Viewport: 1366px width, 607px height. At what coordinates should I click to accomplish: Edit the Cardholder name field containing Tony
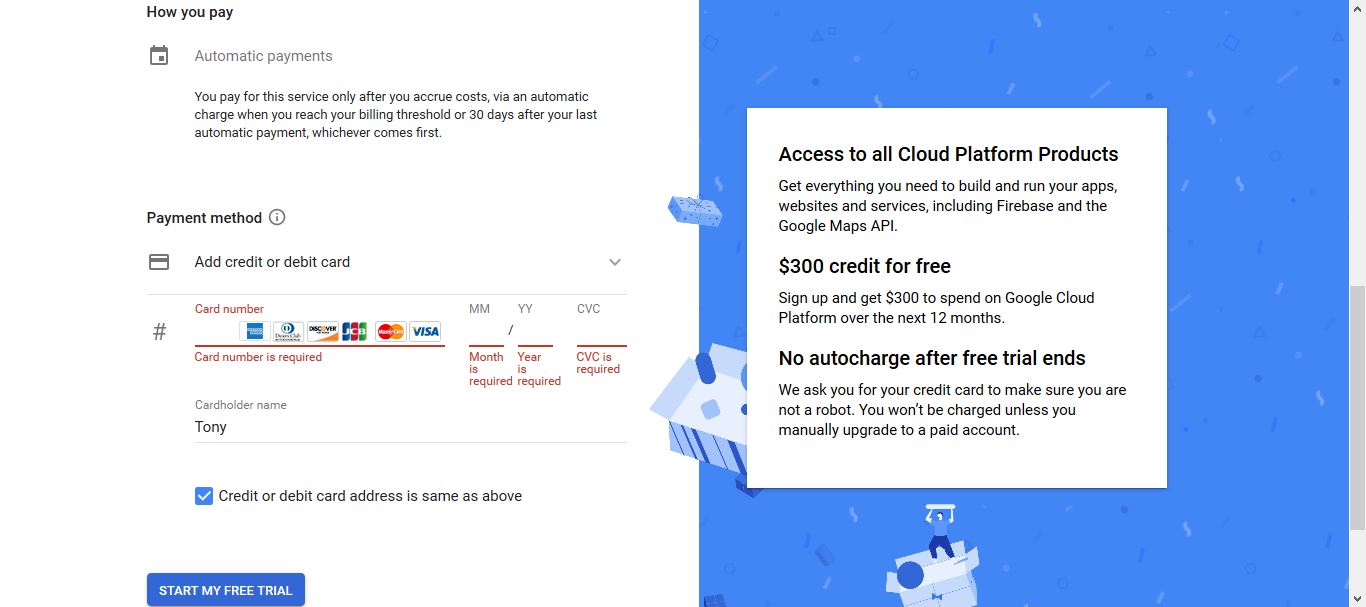[411, 427]
